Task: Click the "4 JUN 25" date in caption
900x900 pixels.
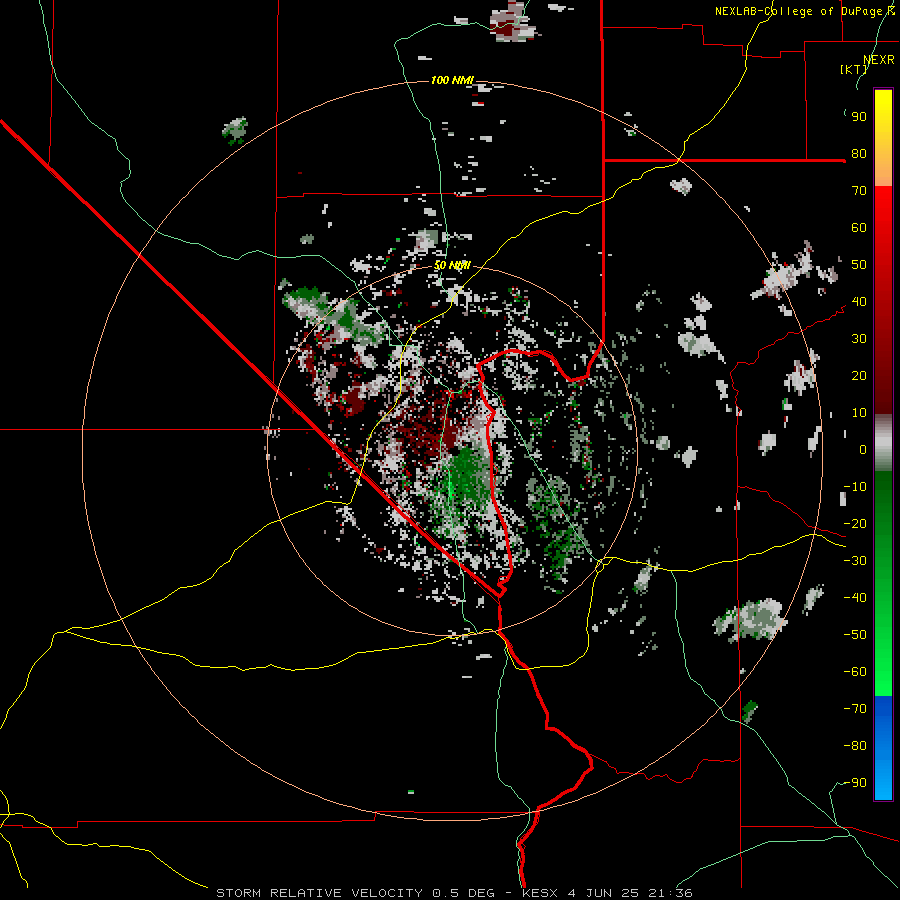Action: (603, 893)
